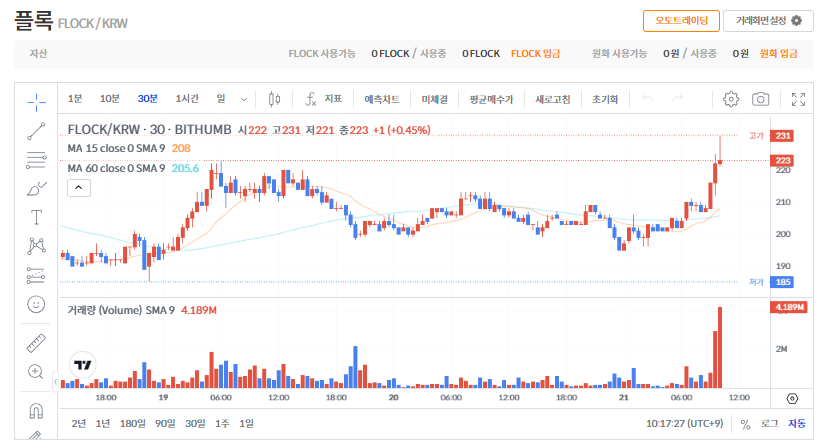The image size is (826, 448).
Task: Select the crosshair cursor tool
Action: (x=36, y=102)
